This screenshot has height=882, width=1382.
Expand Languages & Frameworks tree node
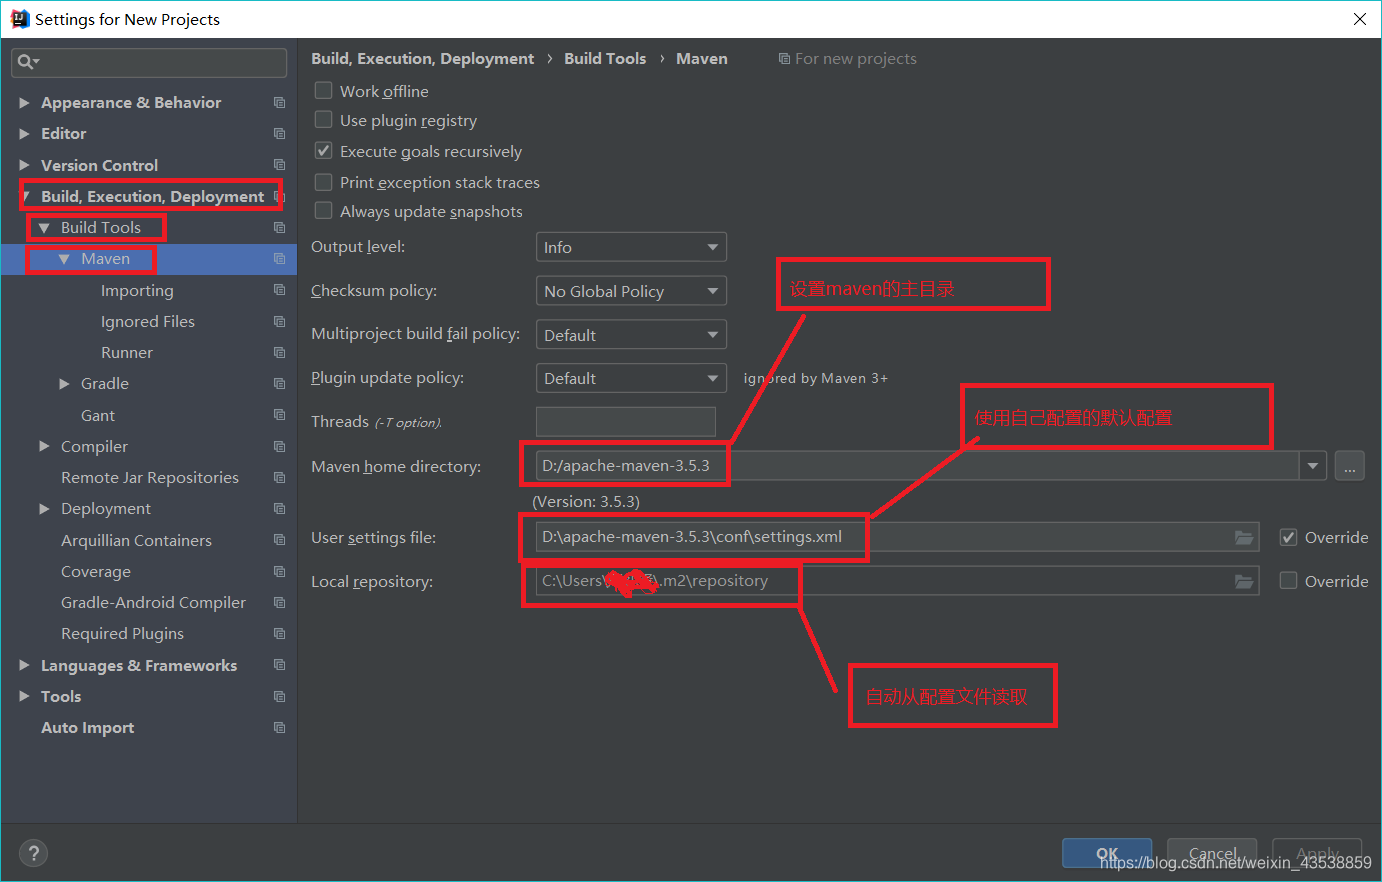pyautogui.click(x=25, y=665)
